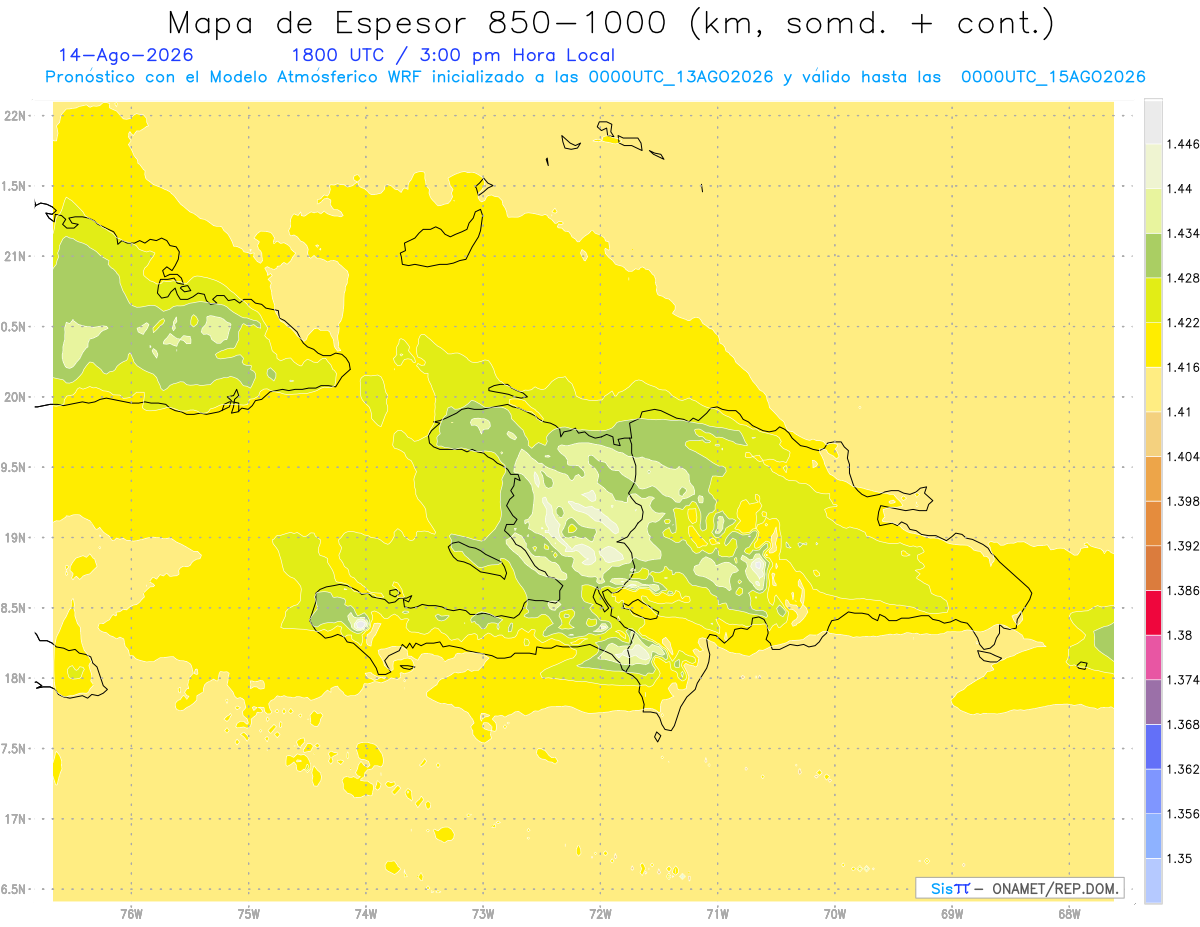Click the legend value '1.446'
Image resolution: width=1200 pixels, height=927 pixels.
(x=1182, y=144)
